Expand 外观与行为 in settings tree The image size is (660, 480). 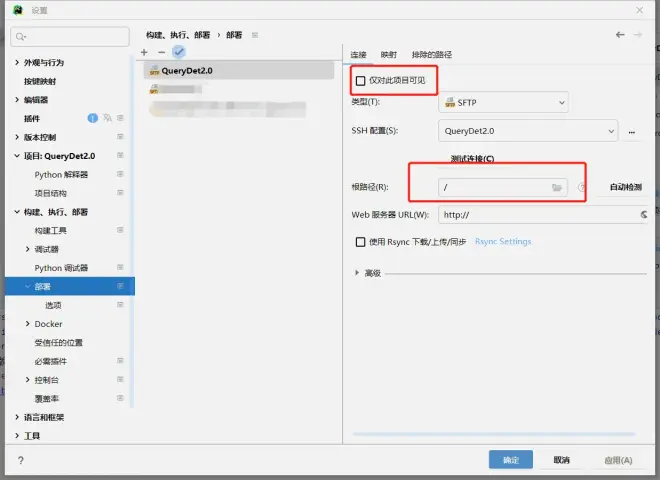coord(17,62)
